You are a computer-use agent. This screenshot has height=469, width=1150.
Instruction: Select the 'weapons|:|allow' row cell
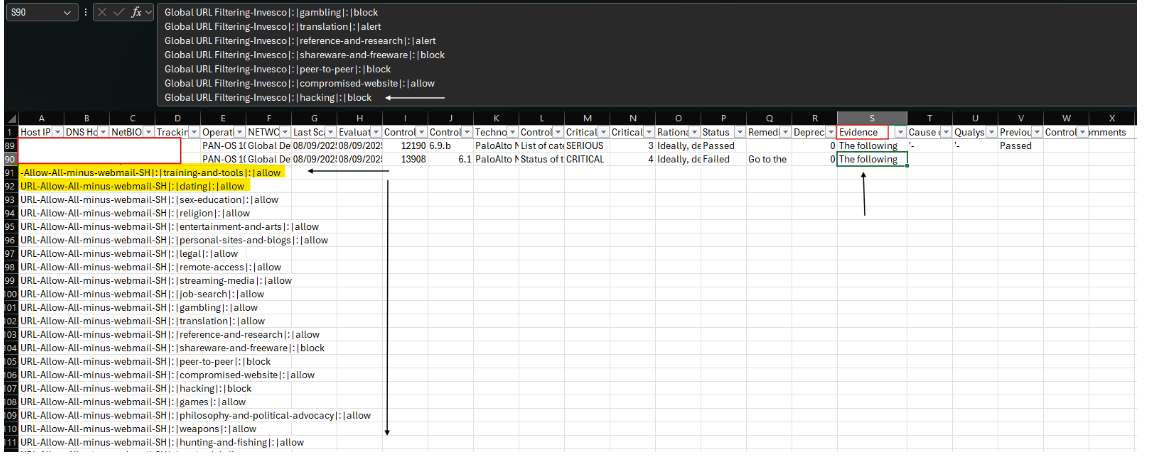click(138, 429)
